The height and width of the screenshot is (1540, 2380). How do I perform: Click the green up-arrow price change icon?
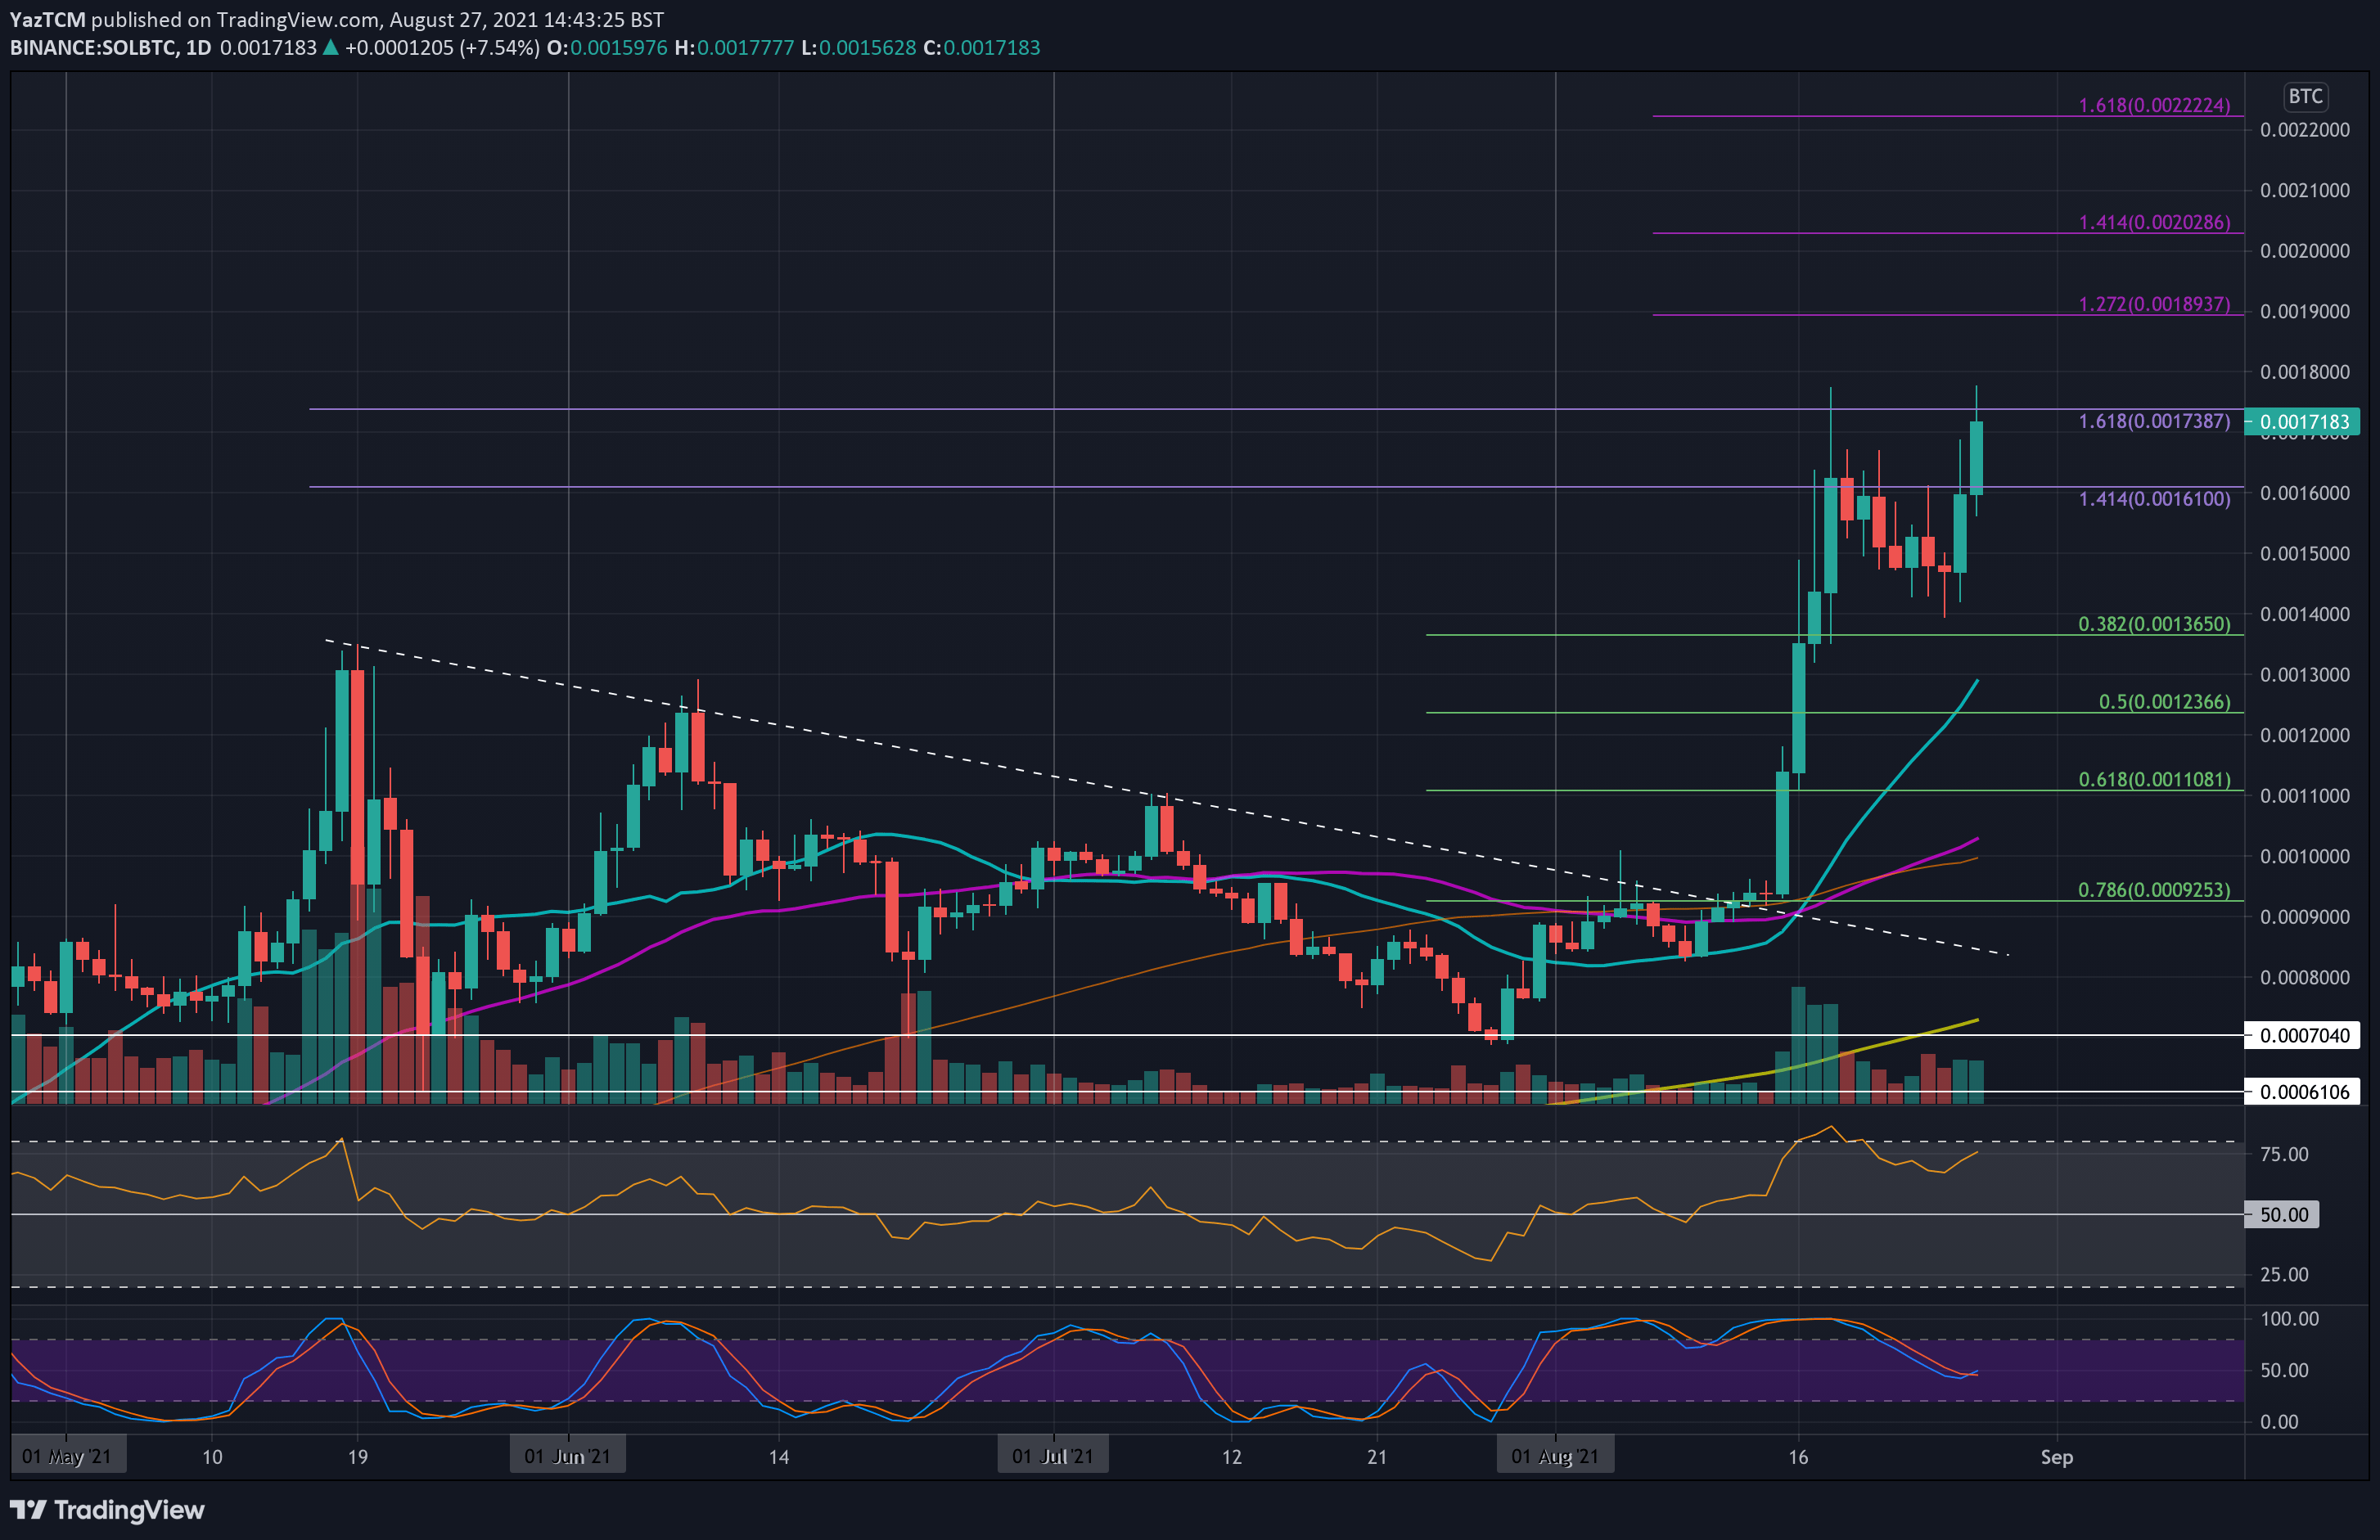coord(331,48)
